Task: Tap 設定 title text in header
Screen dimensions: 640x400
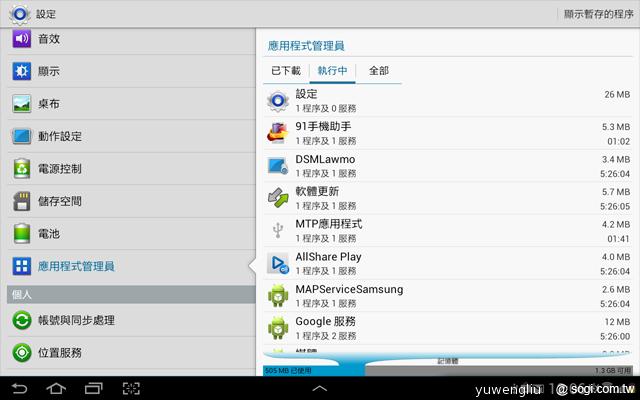Action: click(x=46, y=14)
